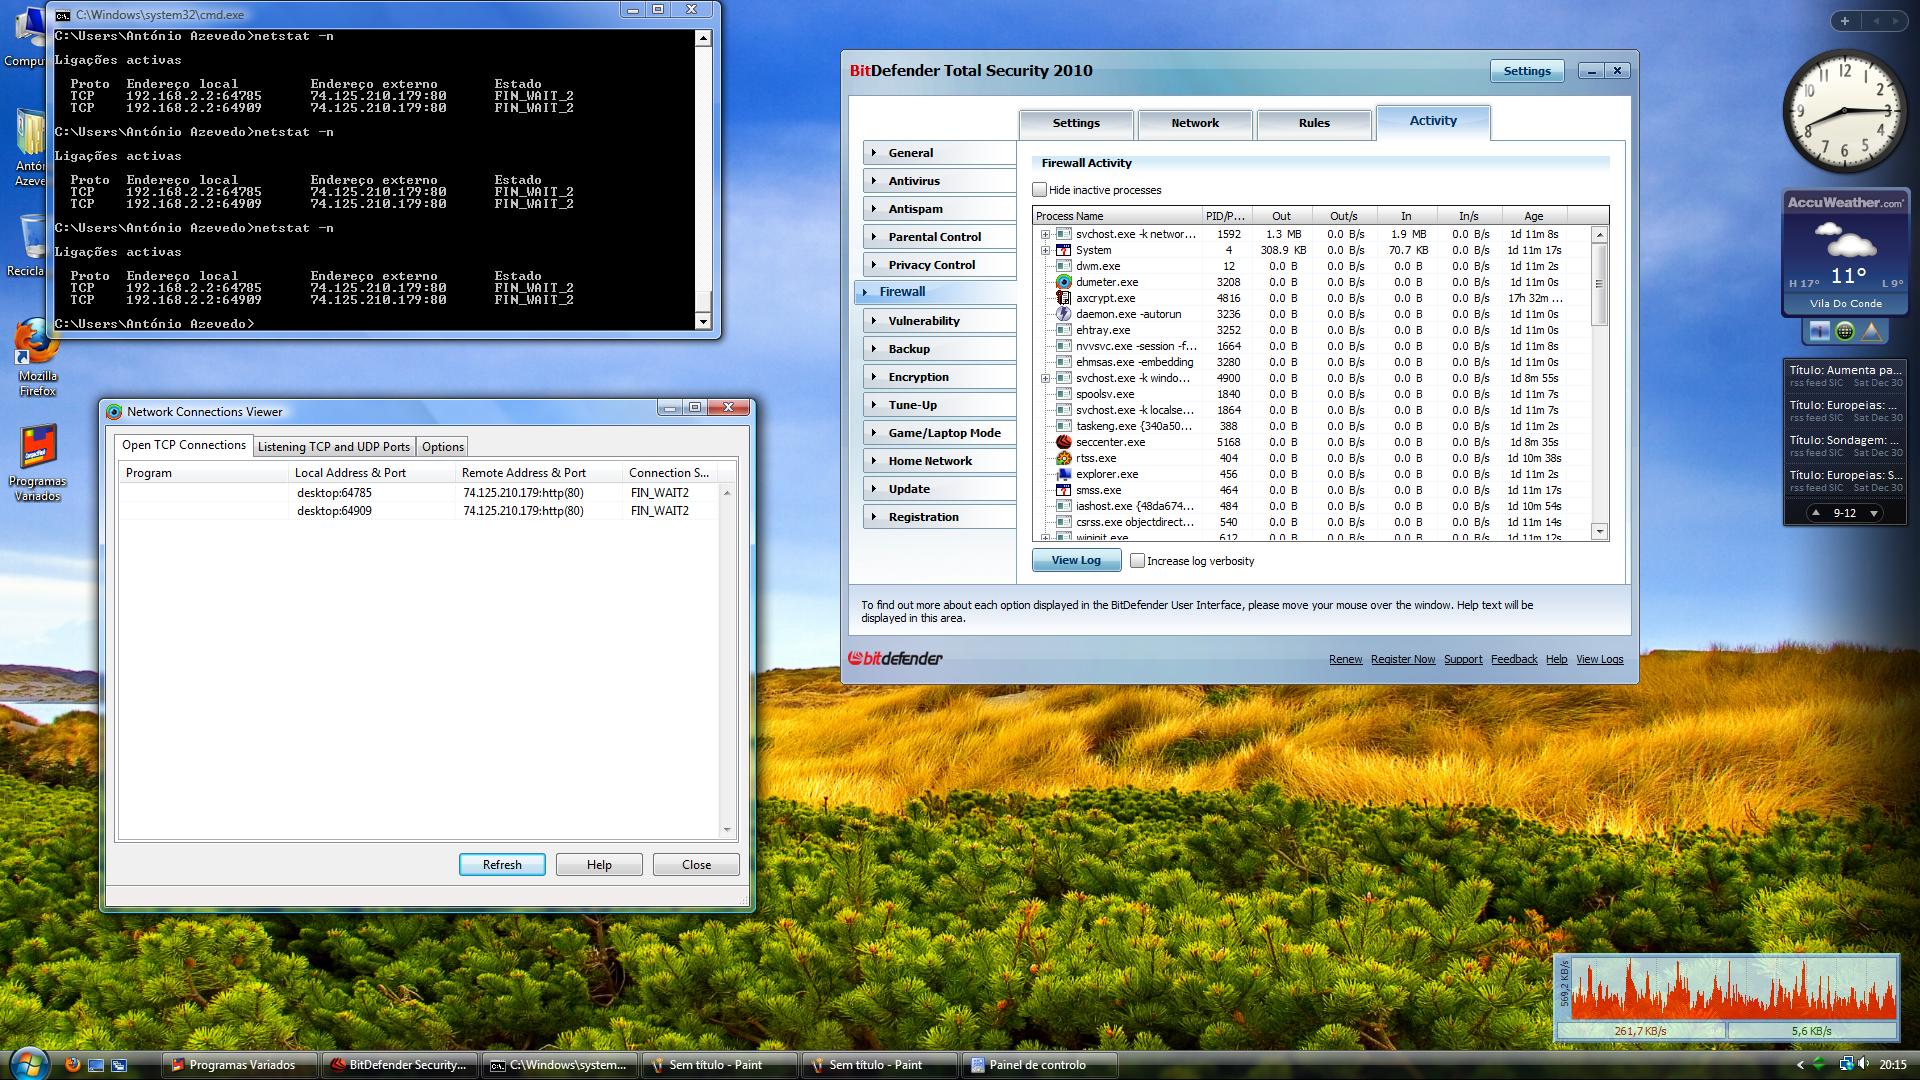
Task: Open the Register Now link
Action: pyautogui.click(x=1402, y=659)
